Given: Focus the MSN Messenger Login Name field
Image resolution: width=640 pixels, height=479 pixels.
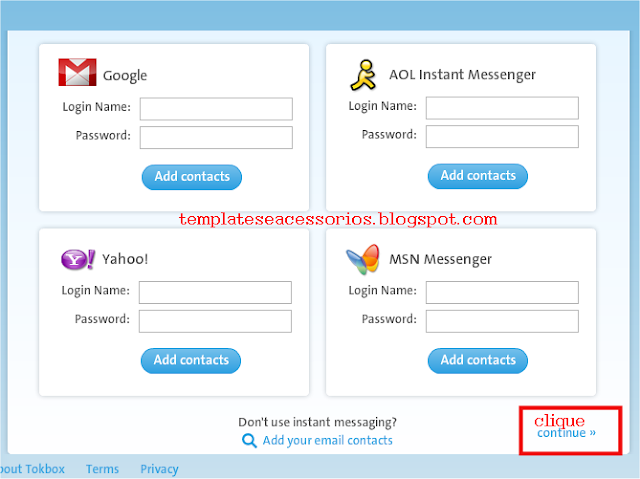Looking at the screenshot, I should [502, 292].
